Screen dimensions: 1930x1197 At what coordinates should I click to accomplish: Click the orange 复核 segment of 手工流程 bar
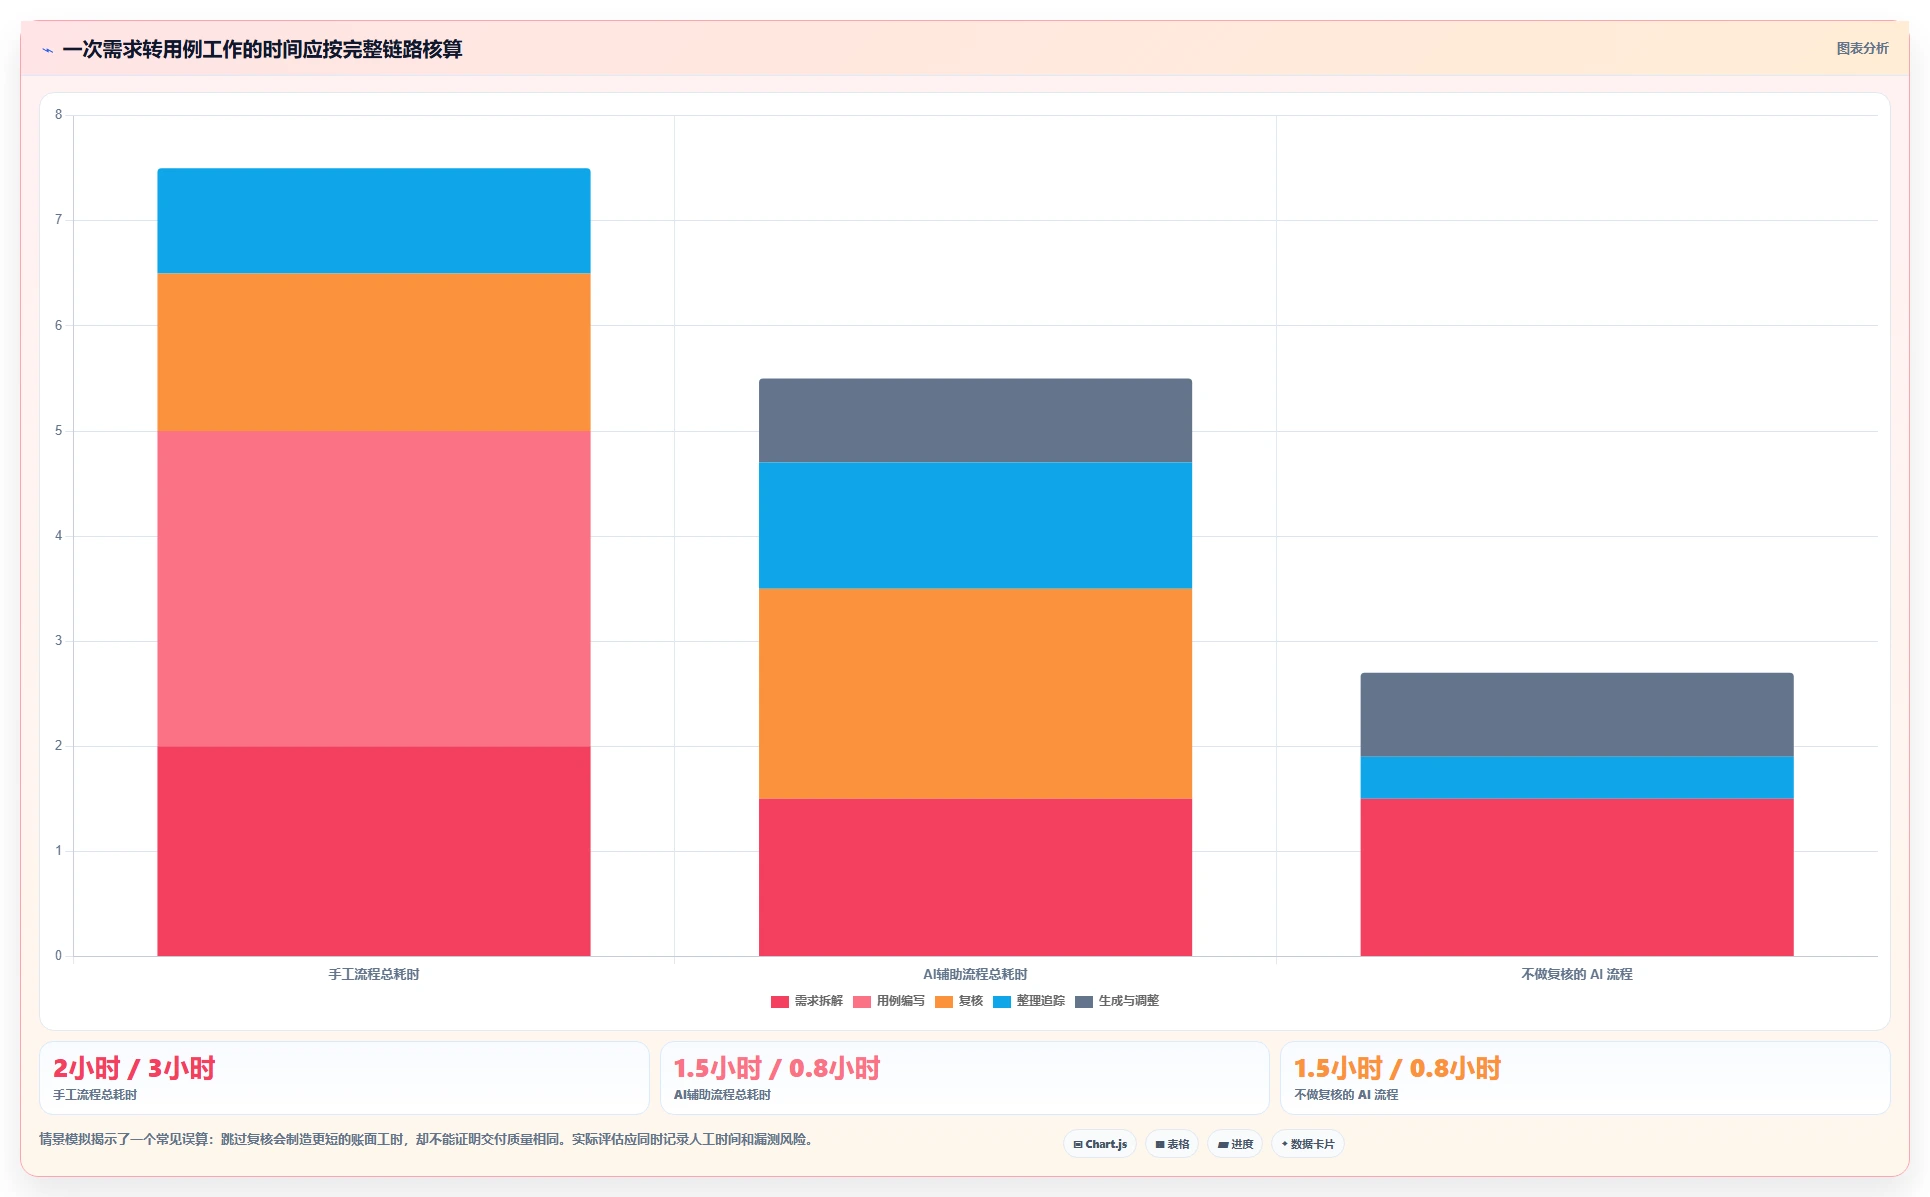374,352
